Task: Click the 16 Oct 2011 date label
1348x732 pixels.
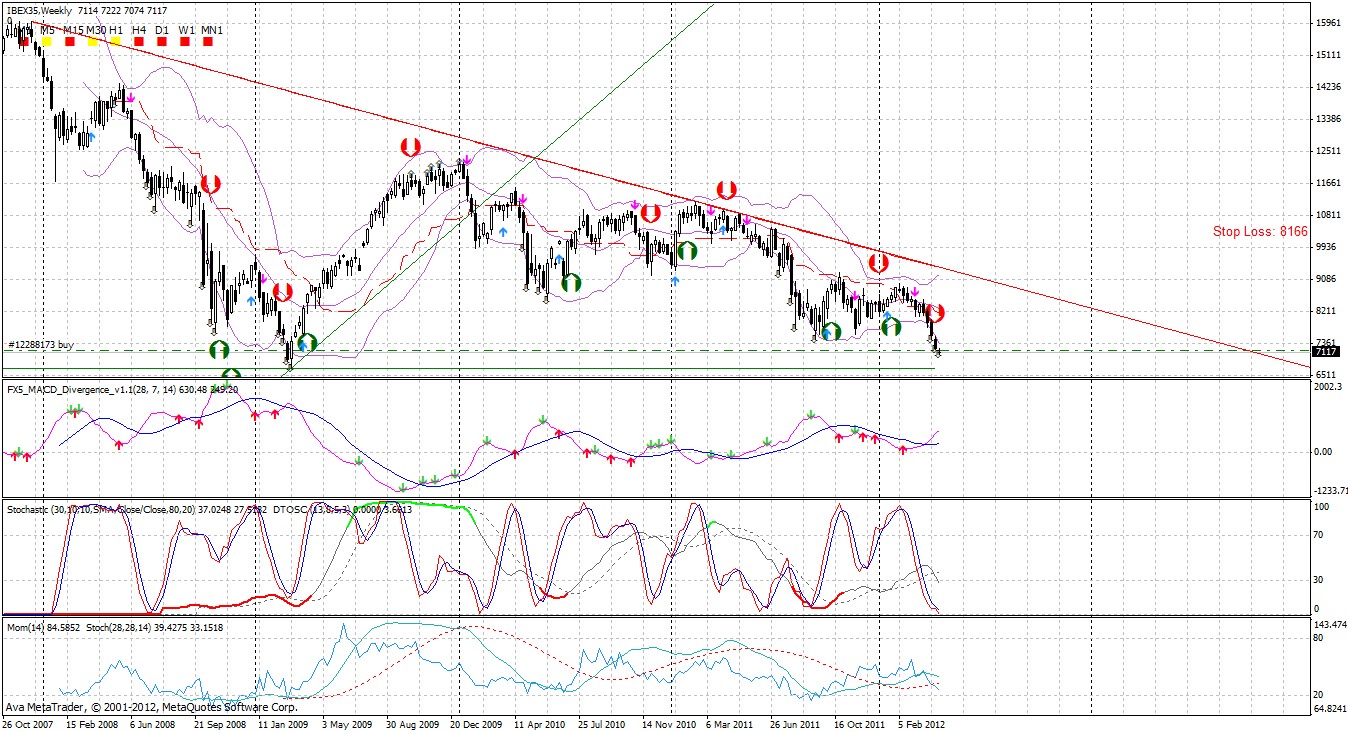Action: [860, 723]
